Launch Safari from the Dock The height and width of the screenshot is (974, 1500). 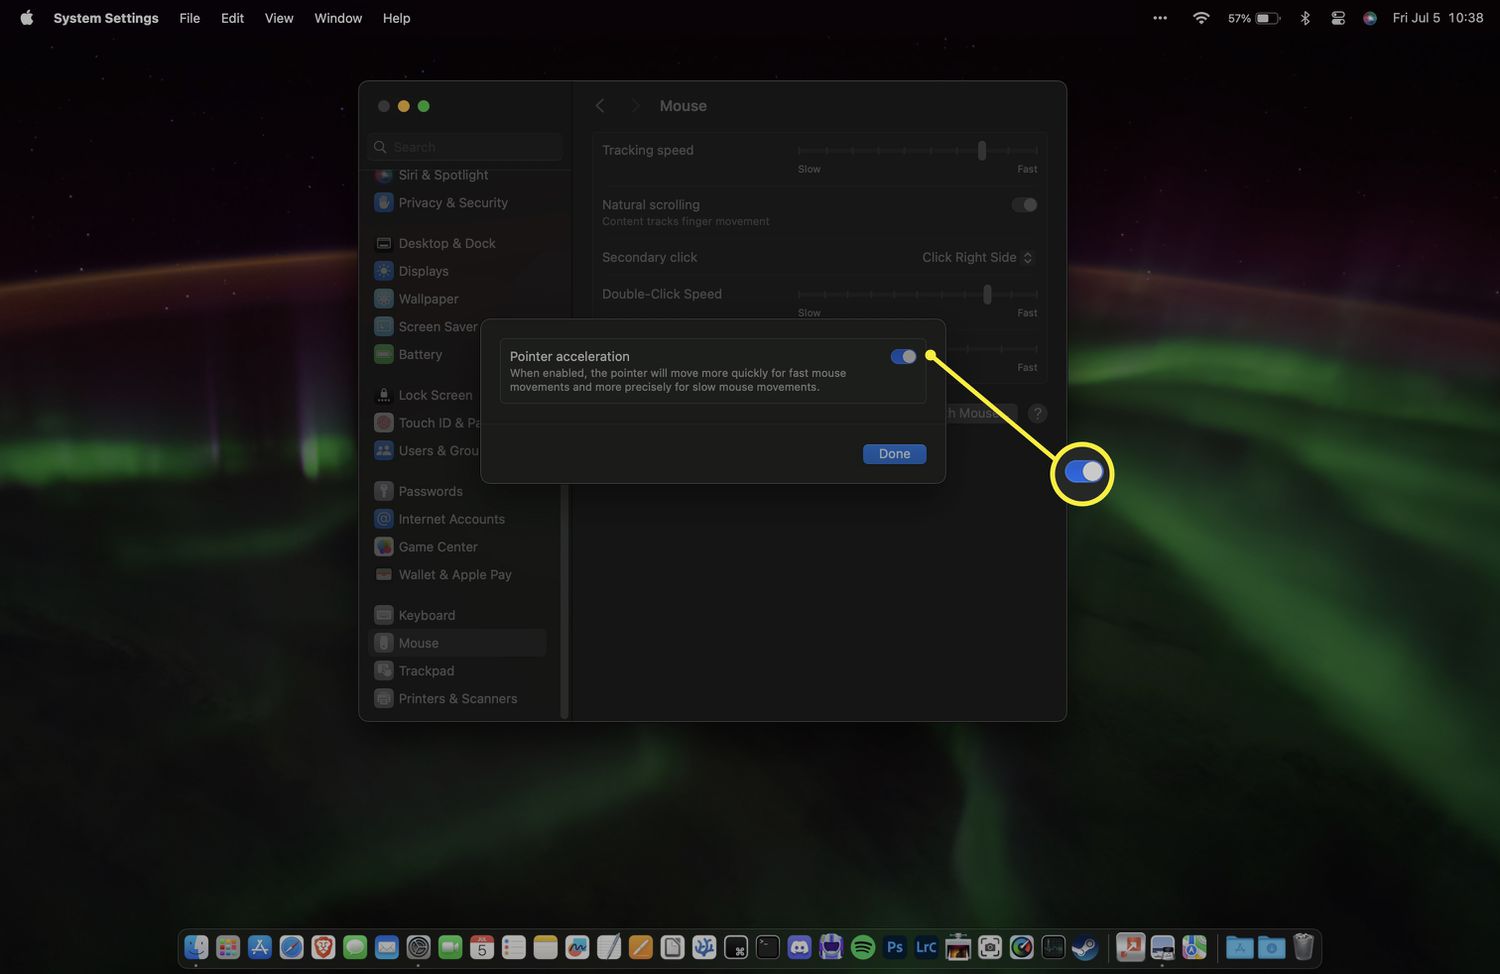point(291,947)
